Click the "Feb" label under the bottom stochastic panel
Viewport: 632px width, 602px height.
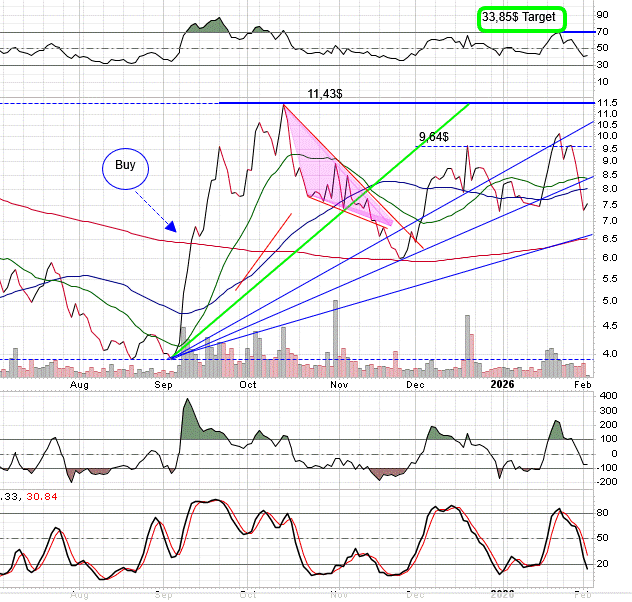pos(583,595)
